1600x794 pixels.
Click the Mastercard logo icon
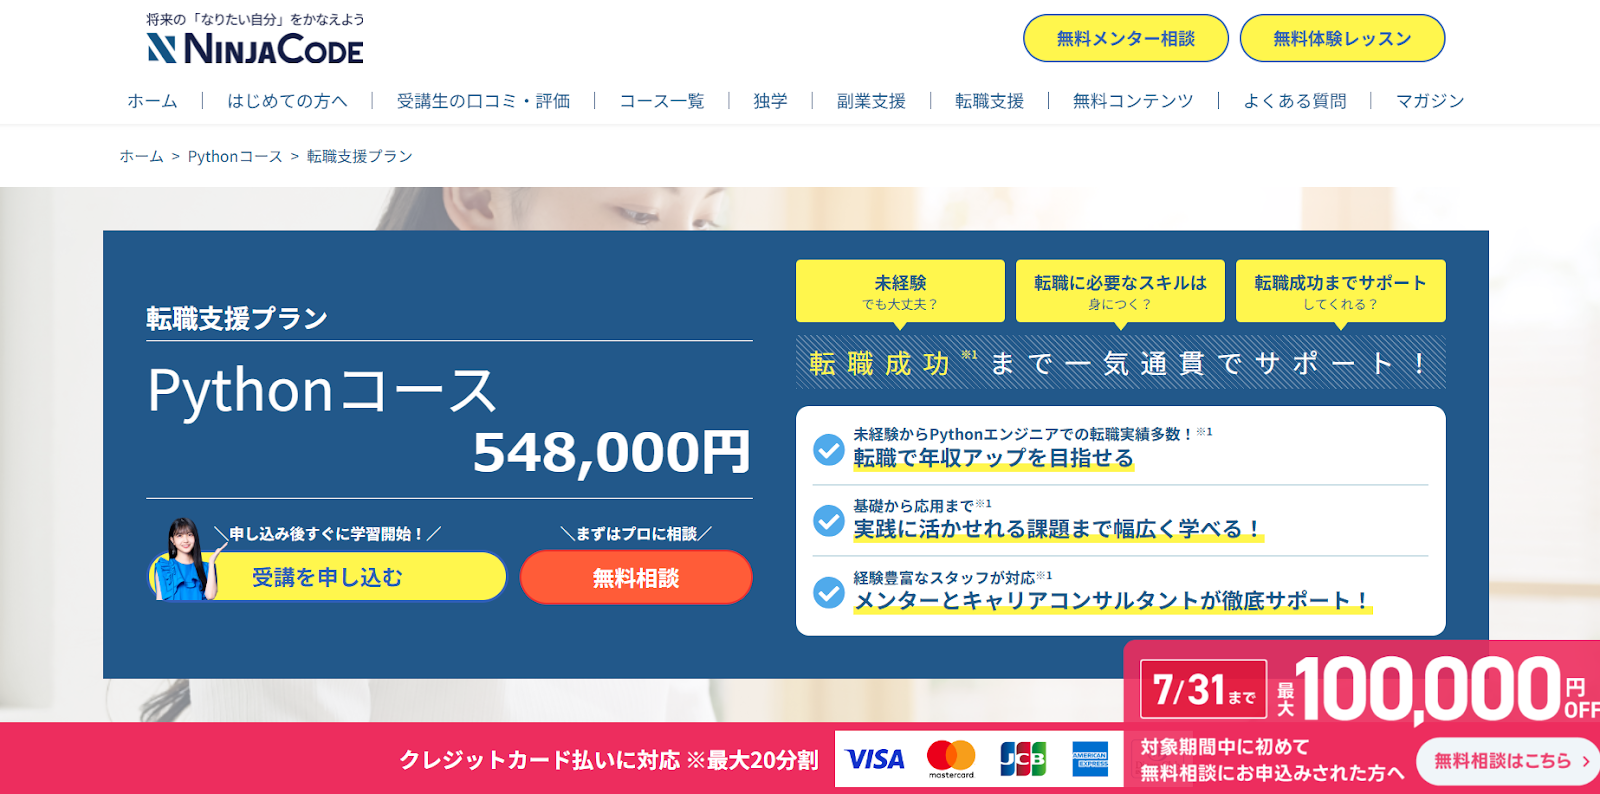pos(951,759)
